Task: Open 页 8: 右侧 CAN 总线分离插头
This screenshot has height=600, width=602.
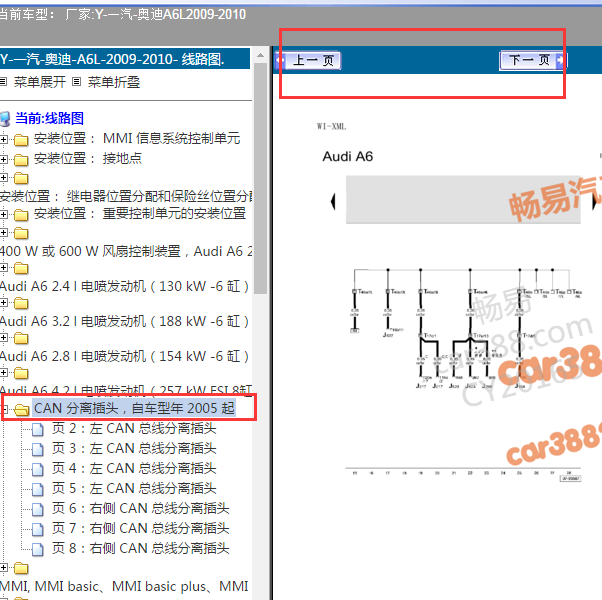Action: [141, 548]
